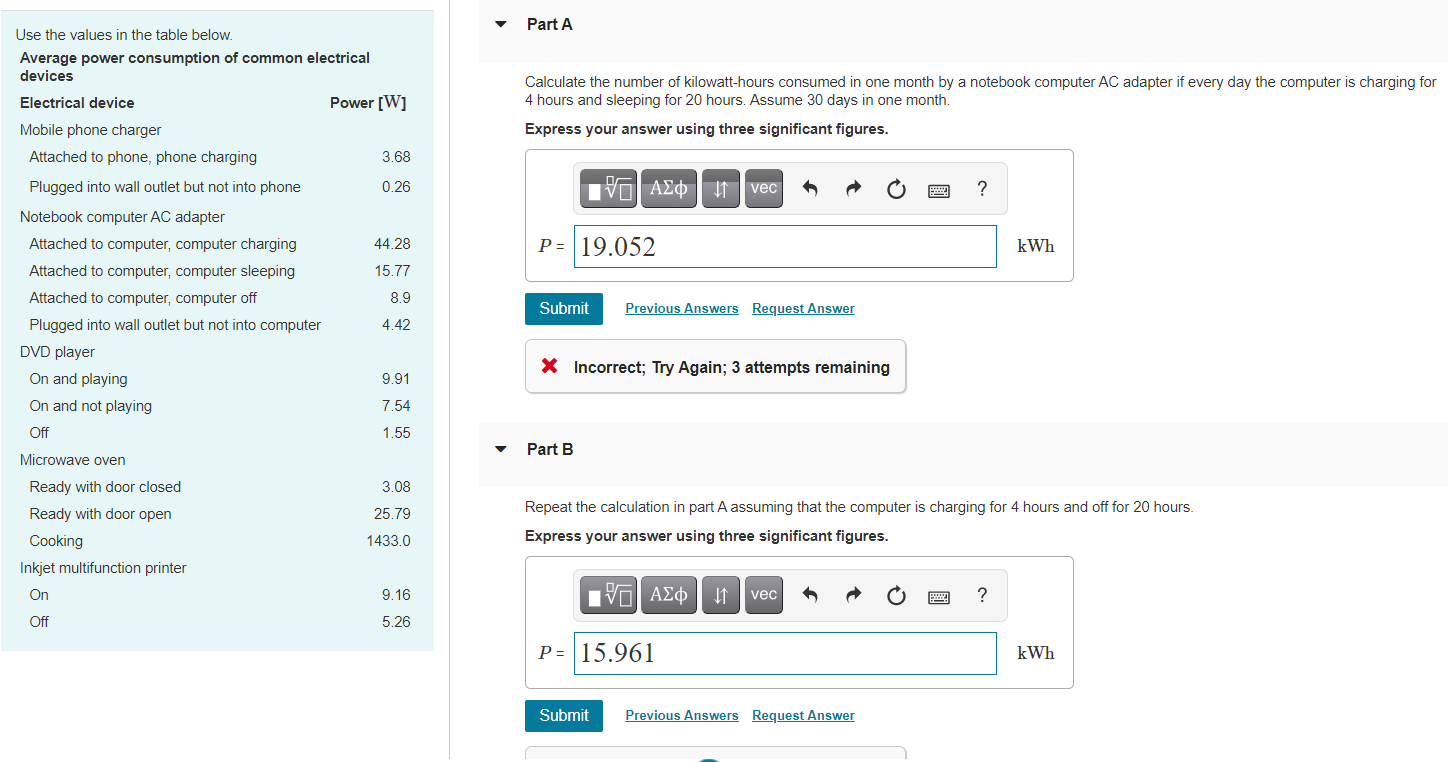Click the help question mark in Part B toolbar
Viewport: 1451px width, 762px height.
982,595
